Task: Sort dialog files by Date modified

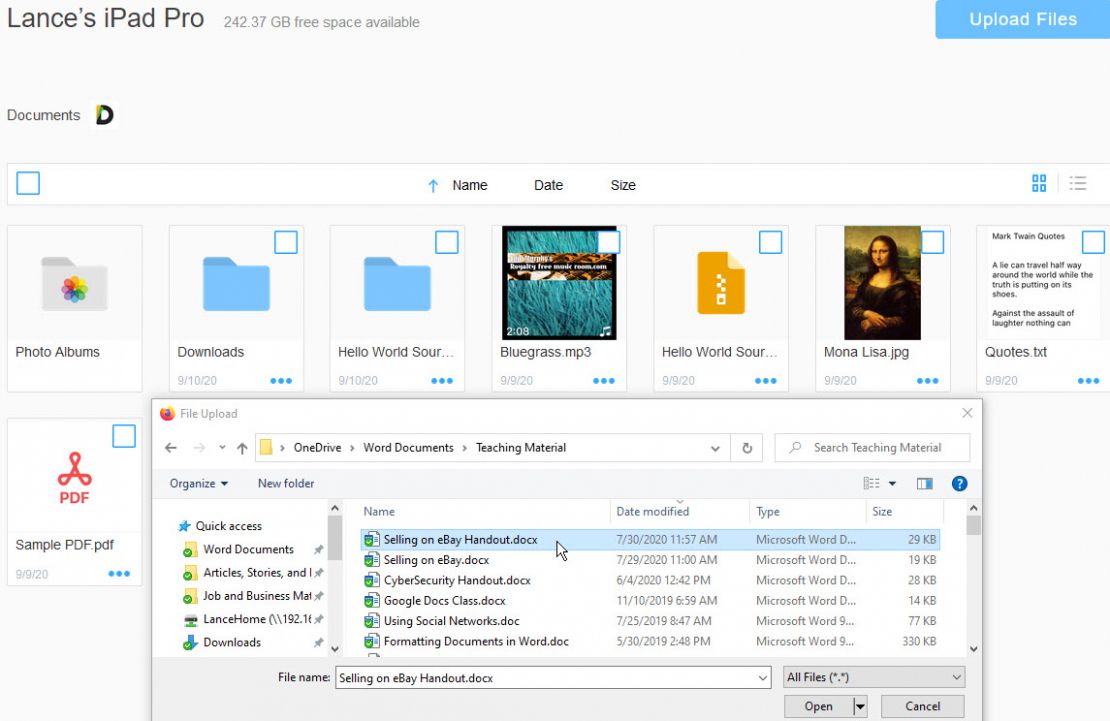Action: point(652,511)
